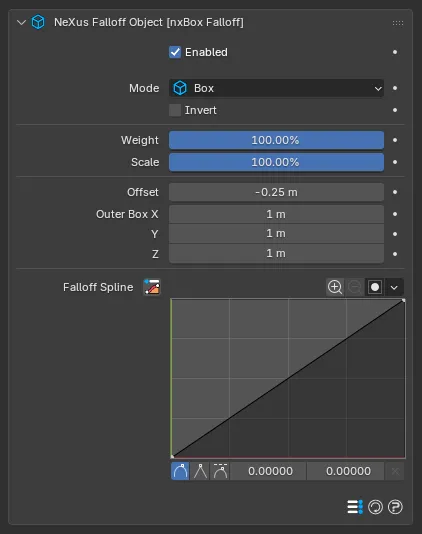Click the animate dot beside Mode

tap(395, 88)
